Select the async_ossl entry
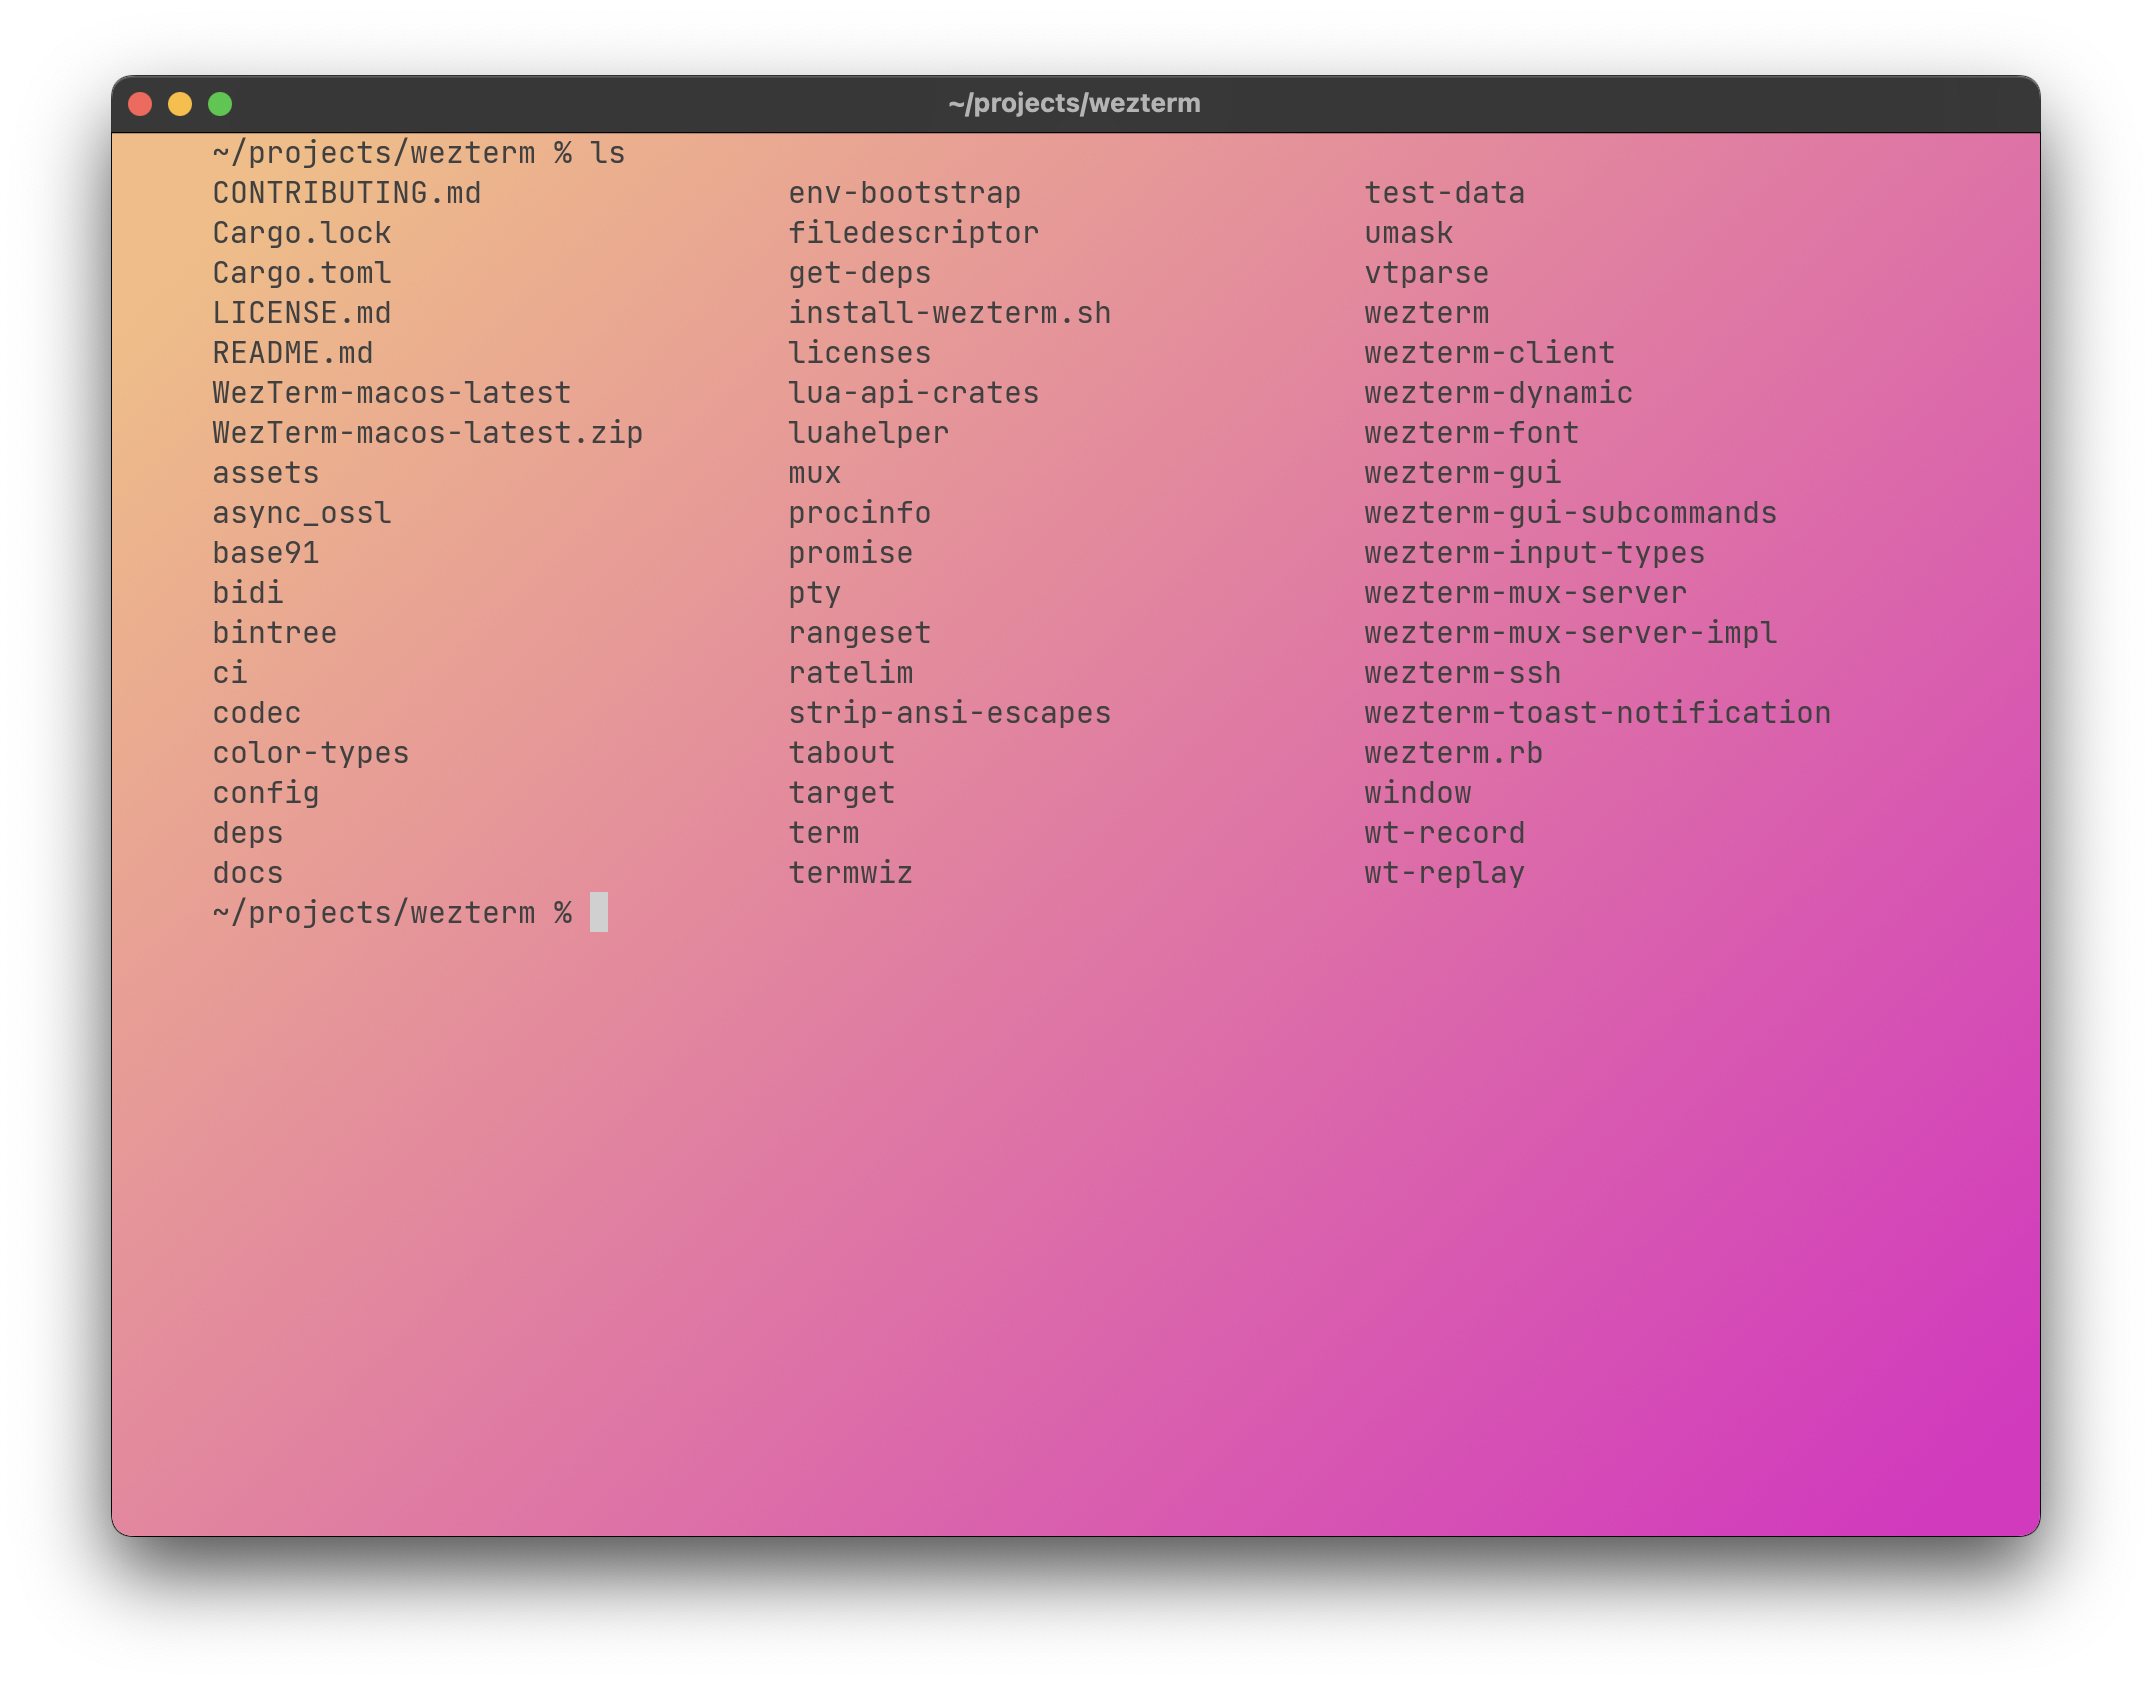The image size is (2152, 1684). point(302,513)
